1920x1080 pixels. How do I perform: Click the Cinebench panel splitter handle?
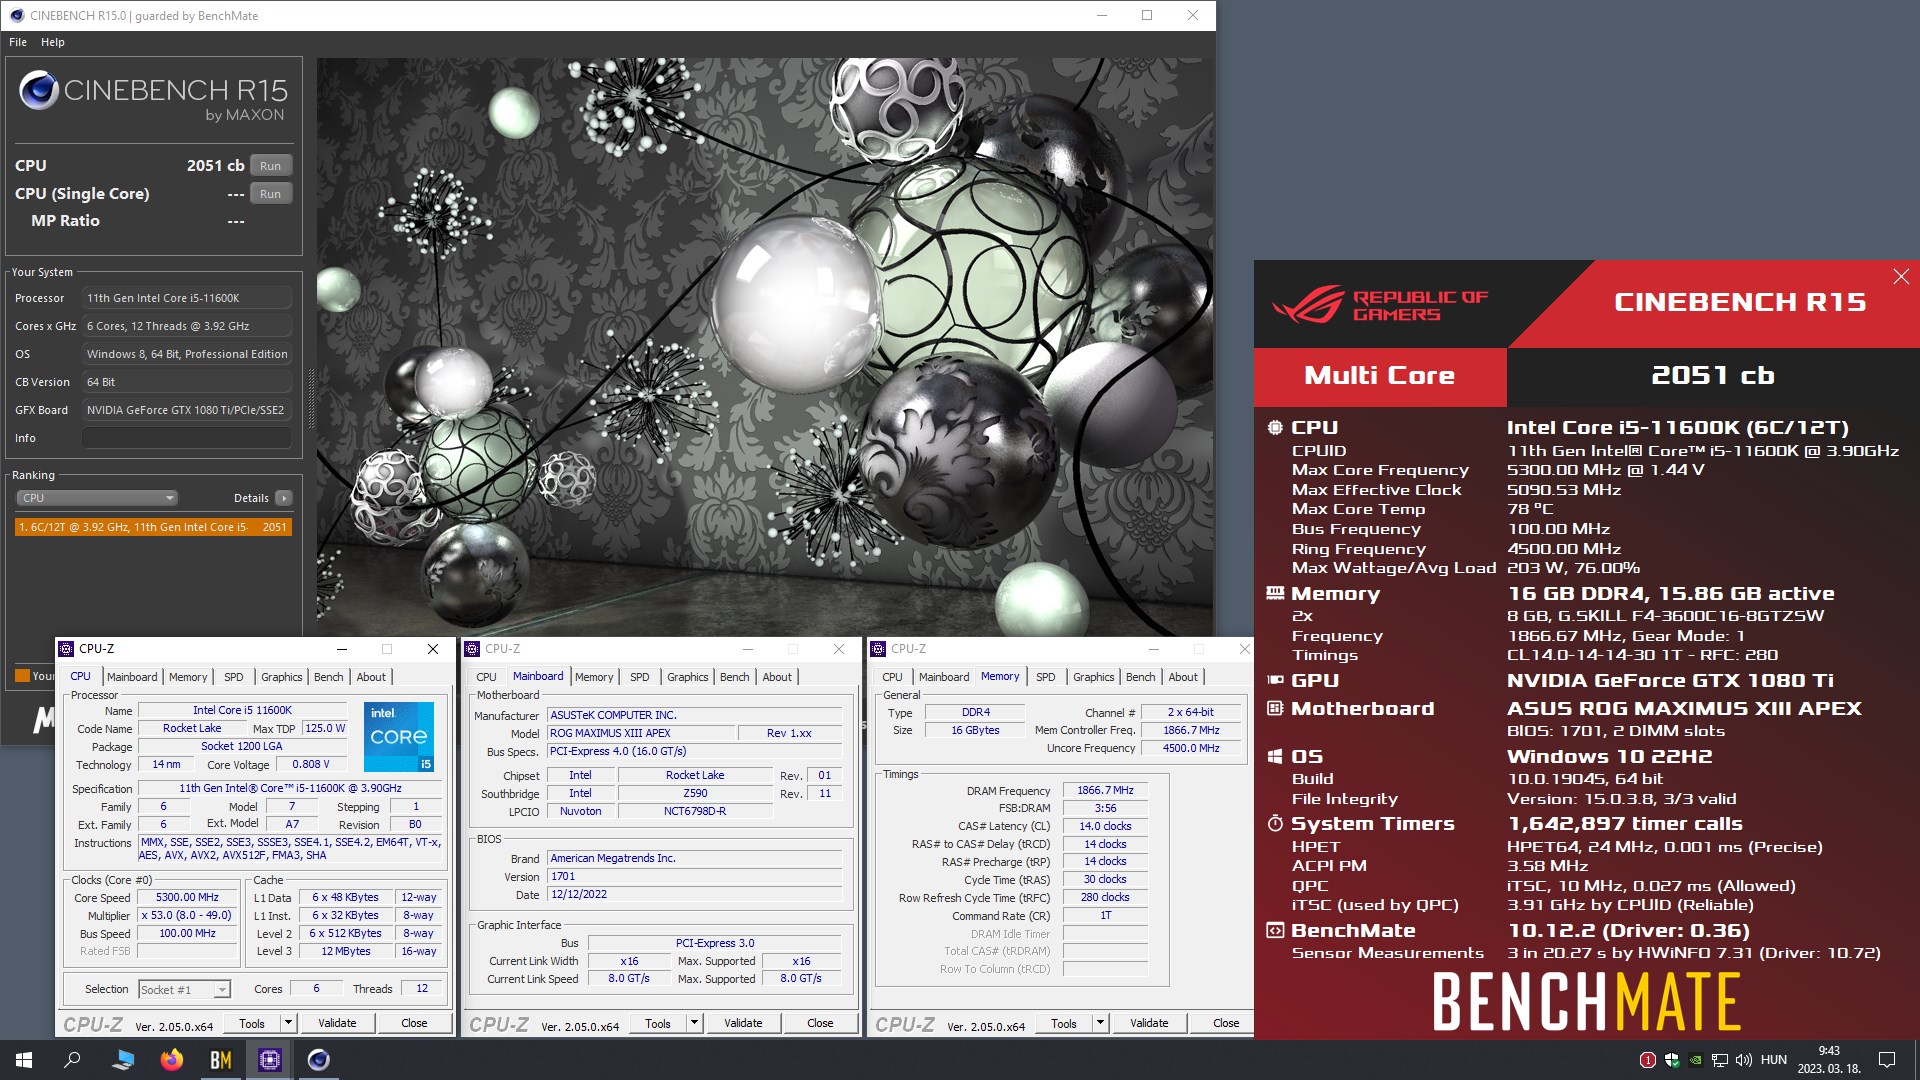[310, 398]
